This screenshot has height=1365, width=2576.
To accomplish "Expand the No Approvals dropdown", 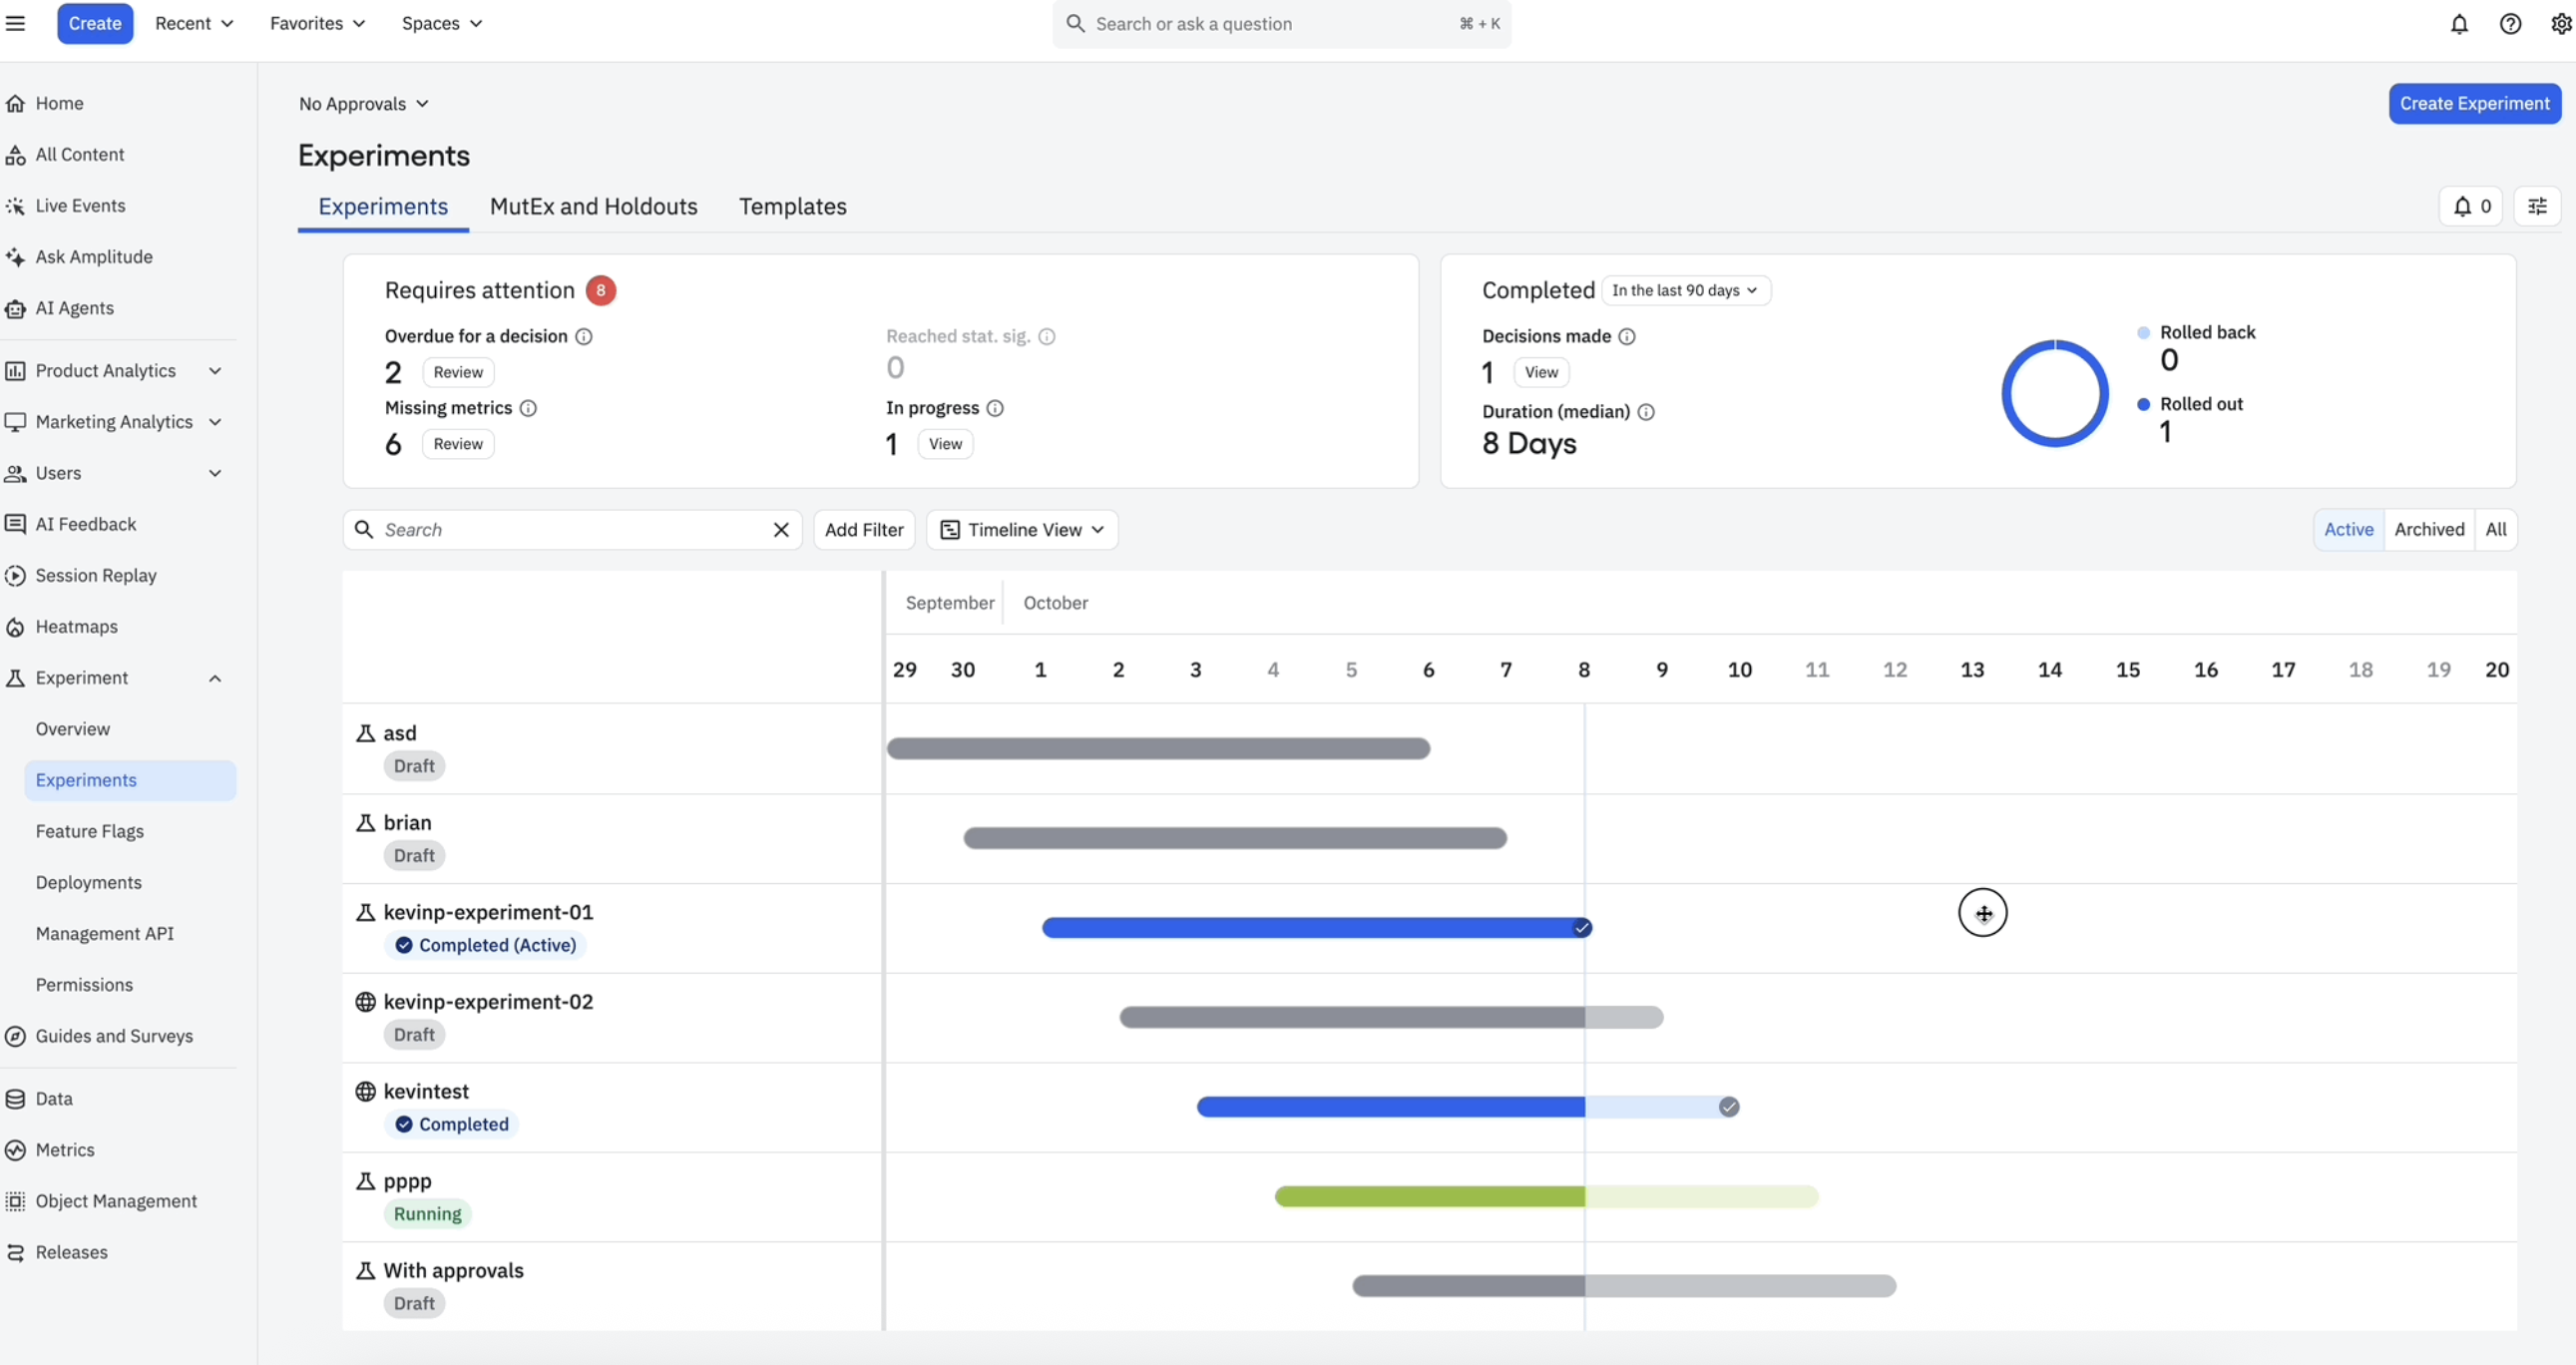I will coord(363,104).
